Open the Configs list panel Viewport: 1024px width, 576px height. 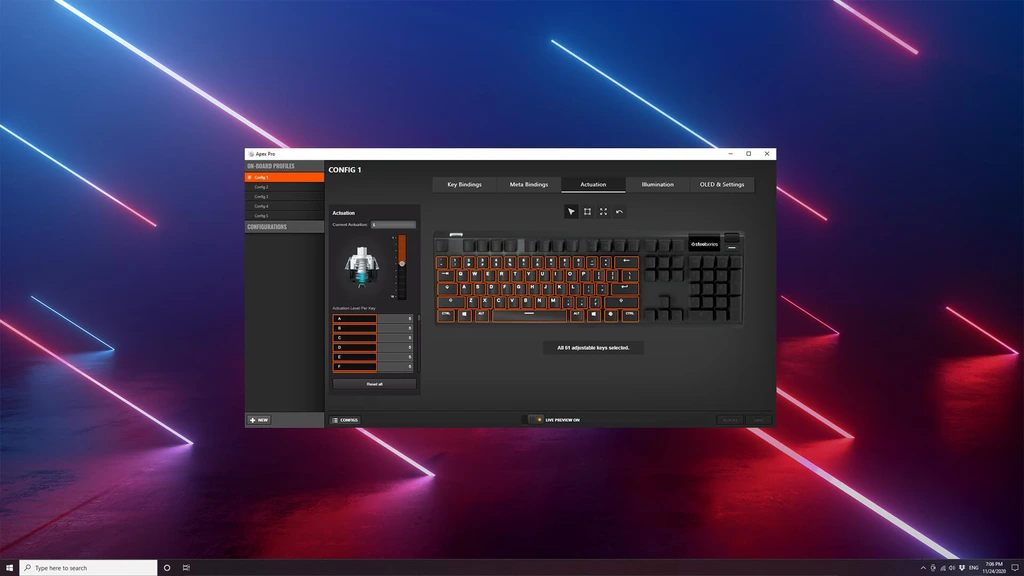coord(345,420)
